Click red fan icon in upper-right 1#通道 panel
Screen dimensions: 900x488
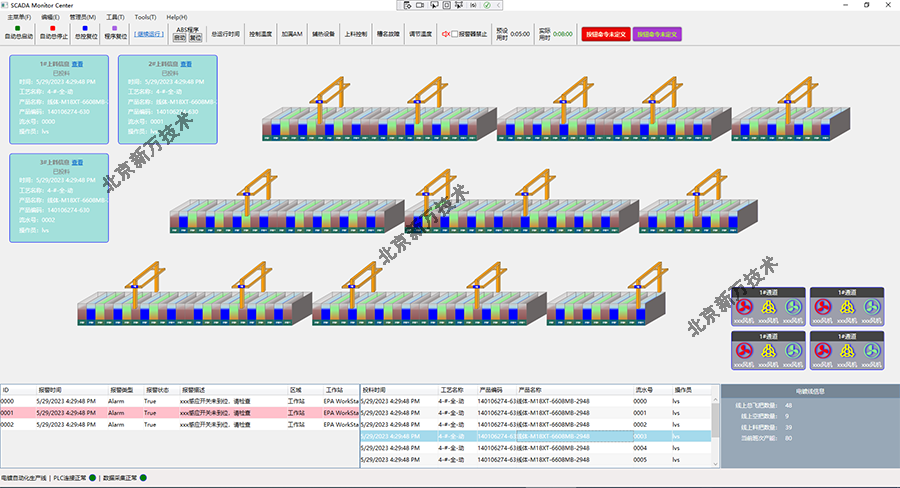pos(823,307)
